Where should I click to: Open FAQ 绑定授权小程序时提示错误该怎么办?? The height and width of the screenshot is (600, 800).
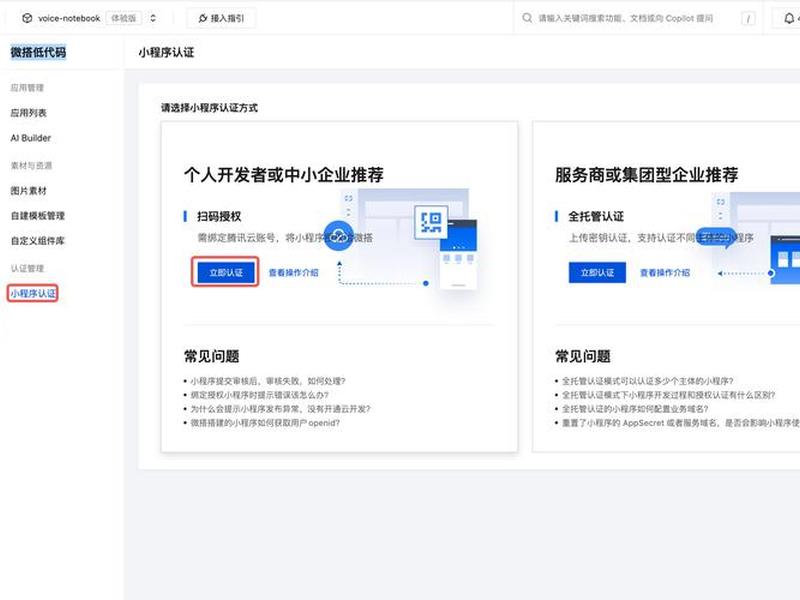tap(260, 395)
